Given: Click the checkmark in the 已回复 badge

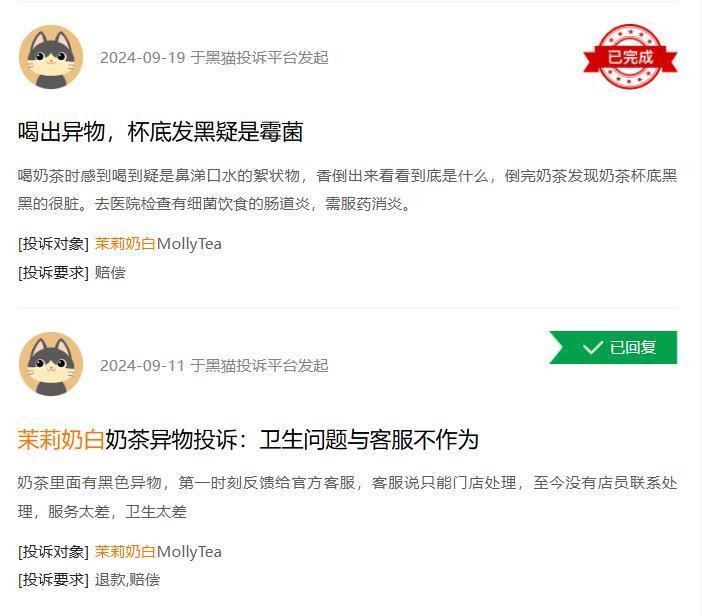Looking at the screenshot, I should [593, 347].
